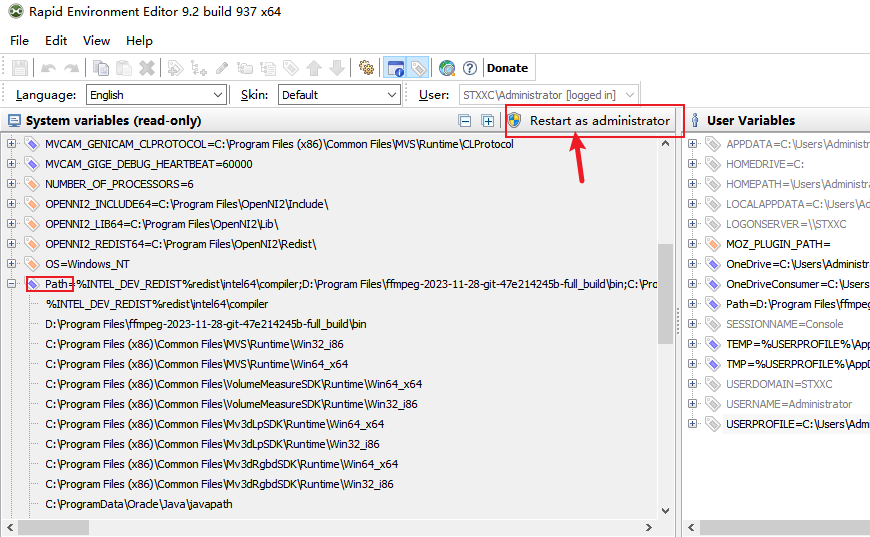Click the grey tag icon left of Move up arrow

point(291,68)
